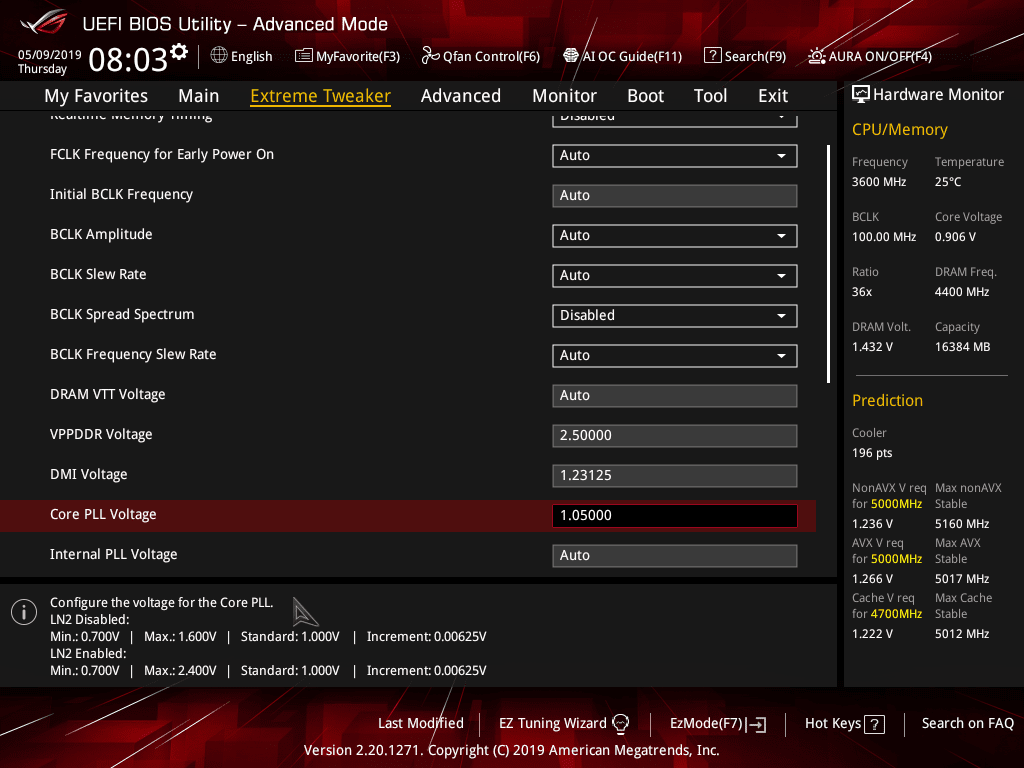Viewport: 1024px width, 768px height.
Task: Open FCLK Frequency for Early Power On dropdown
Action: point(675,155)
